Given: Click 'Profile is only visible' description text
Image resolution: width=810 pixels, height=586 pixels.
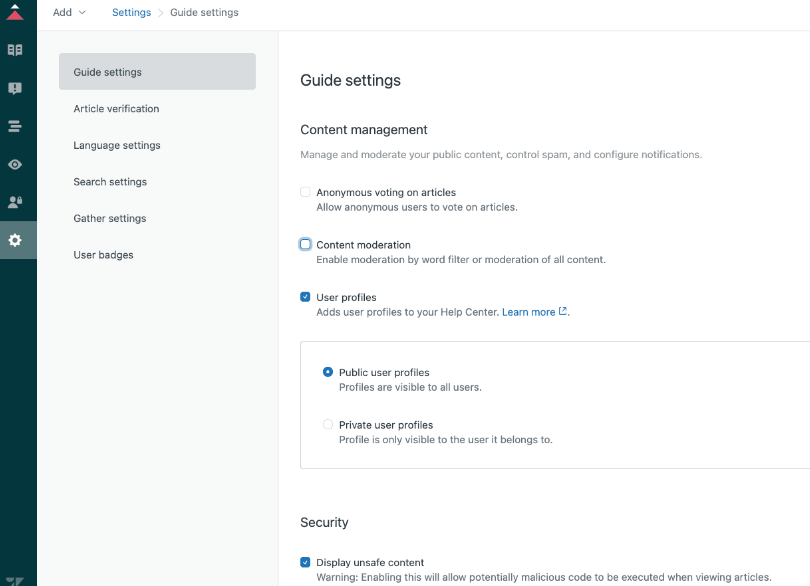Looking at the screenshot, I should [x=446, y=440].
